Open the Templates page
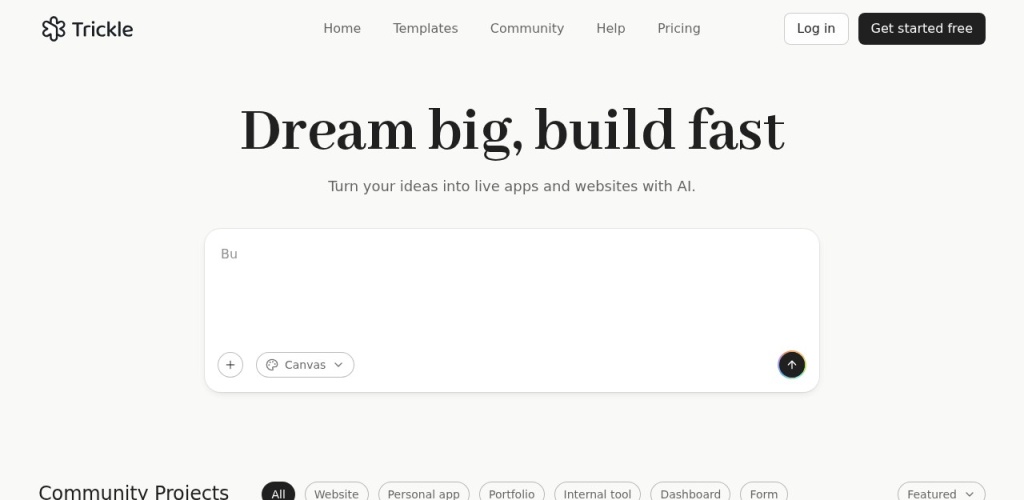The image size is (1024, 500). pos(425,28)
